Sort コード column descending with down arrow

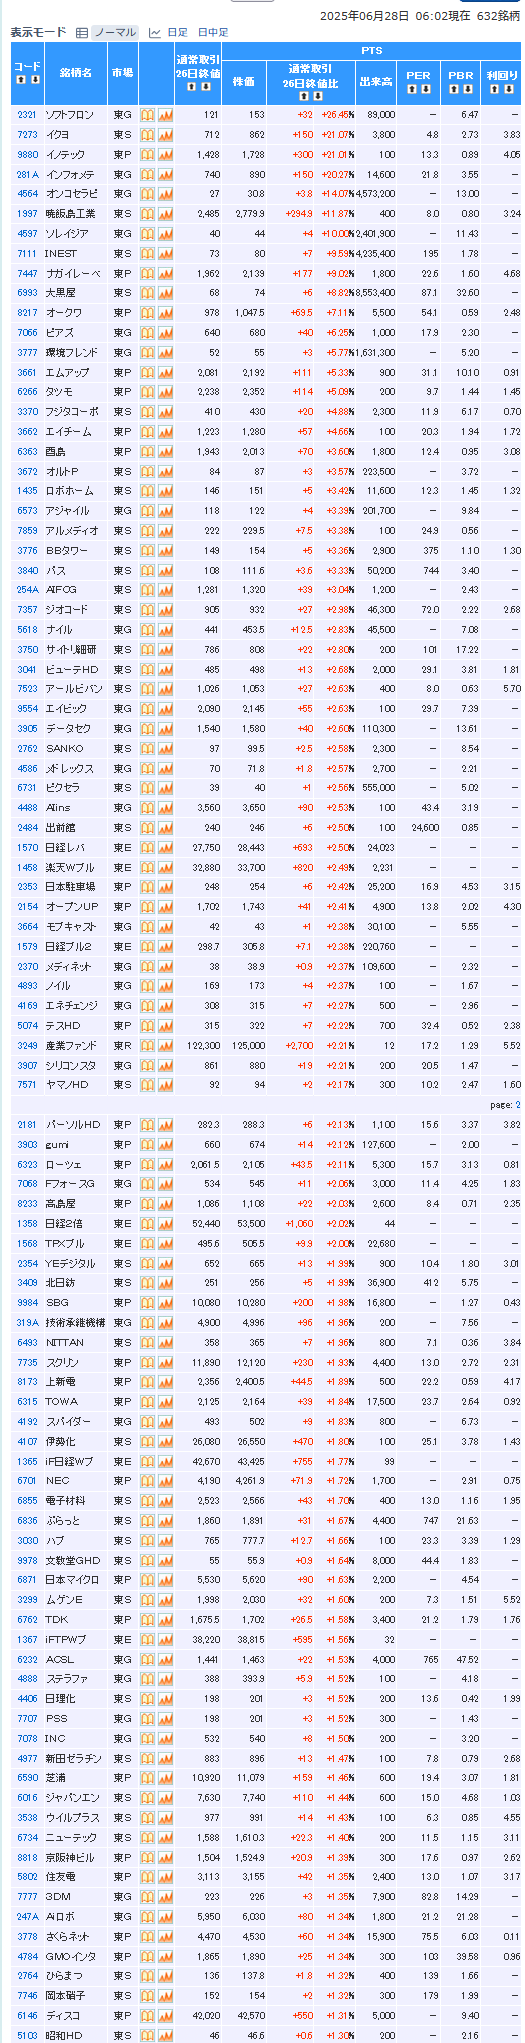36,79
